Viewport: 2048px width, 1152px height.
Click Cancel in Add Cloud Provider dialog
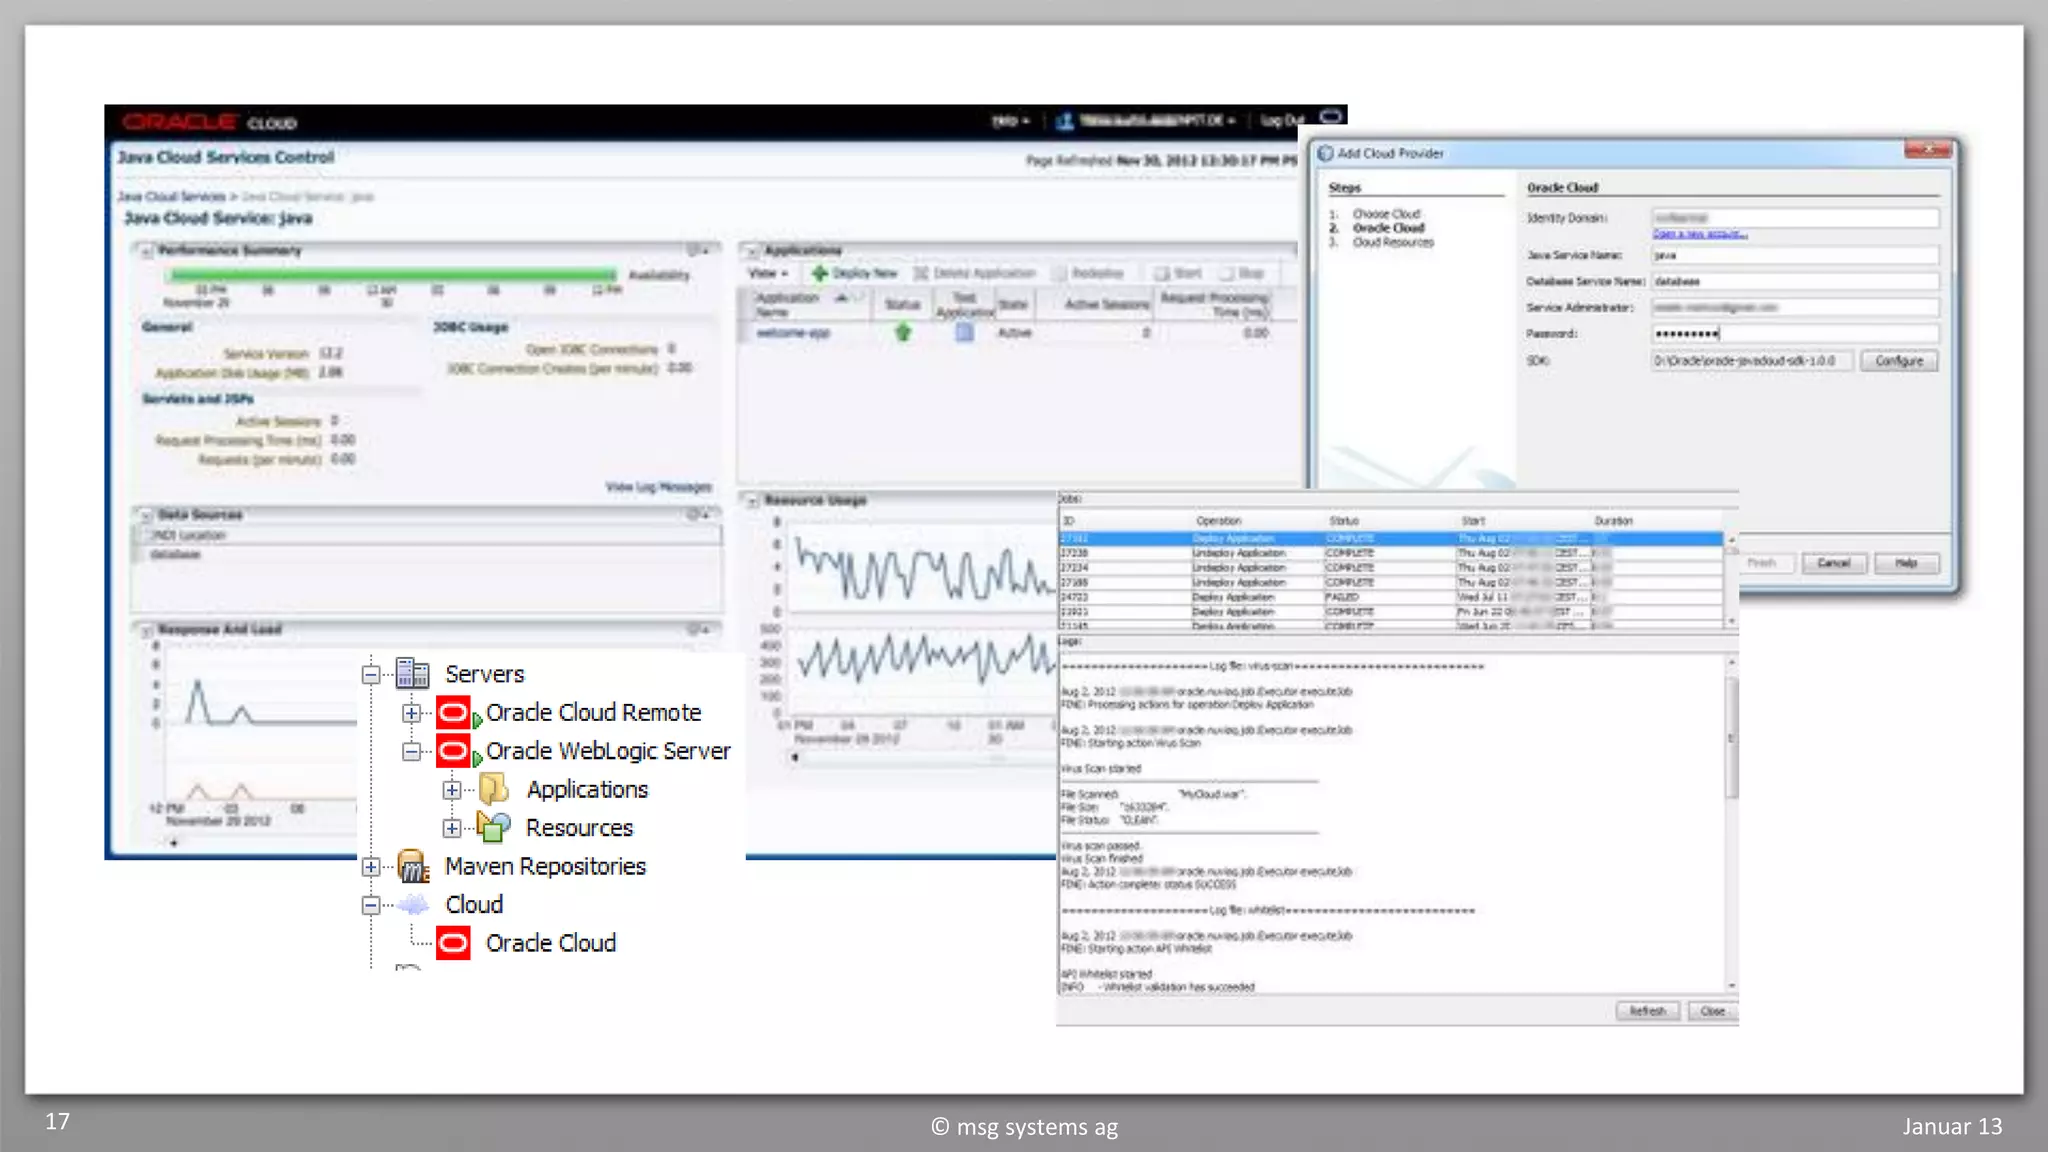(1833, 563)
